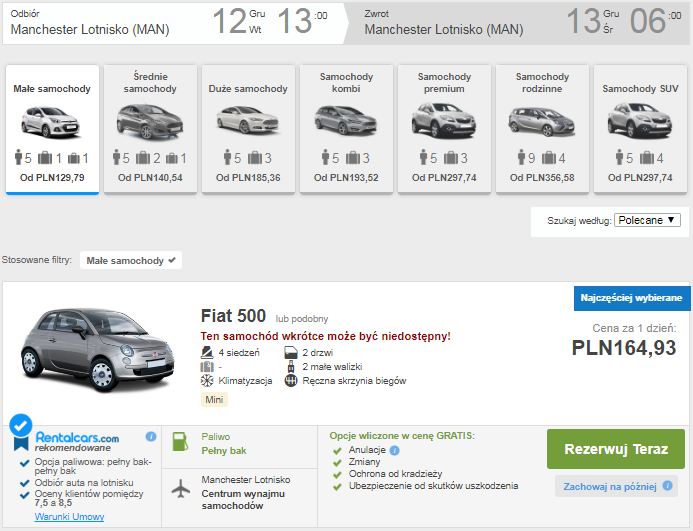
Task: Click the price PLN164,93
Action: (x=624, y=348)
